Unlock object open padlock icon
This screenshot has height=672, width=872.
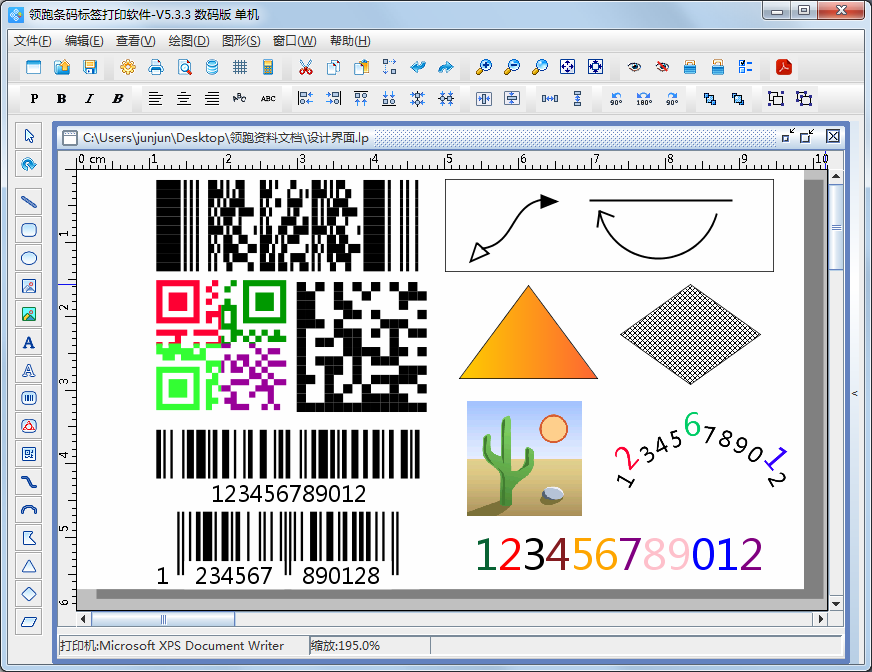coord(718,67)
